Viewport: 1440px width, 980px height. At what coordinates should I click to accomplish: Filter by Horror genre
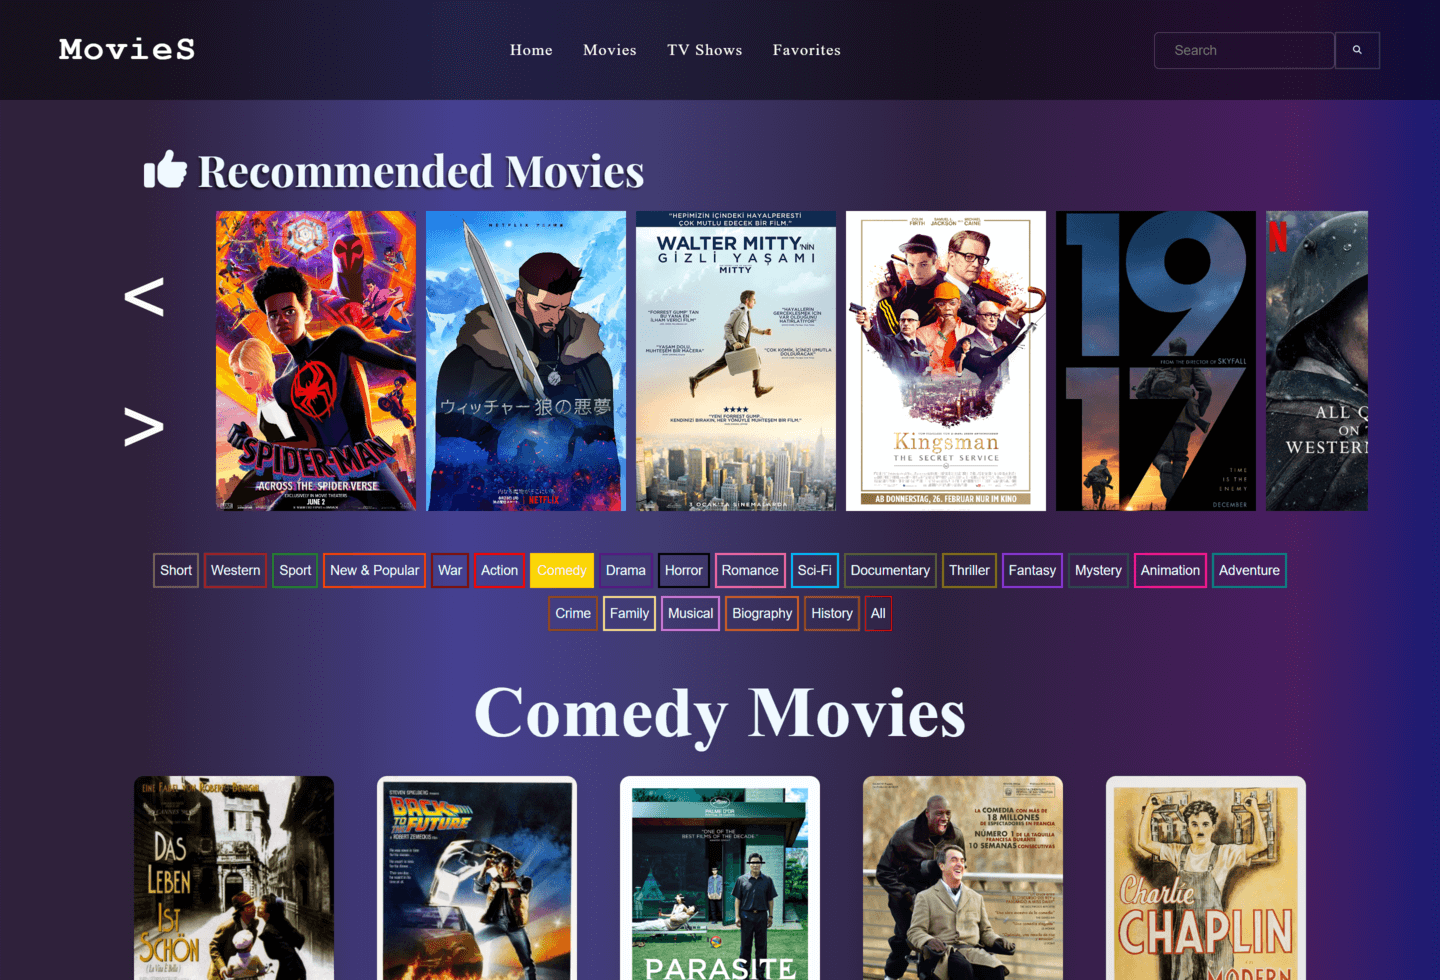[x=684, y=570]
